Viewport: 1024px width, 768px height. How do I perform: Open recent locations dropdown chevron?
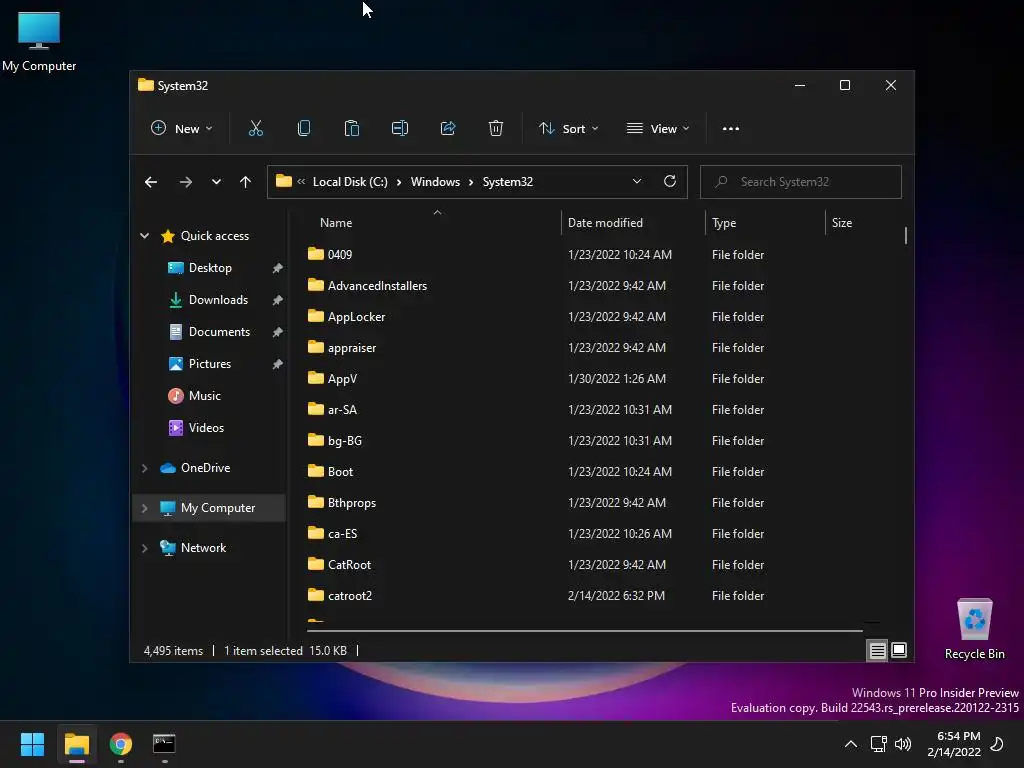tap(216, 182)
